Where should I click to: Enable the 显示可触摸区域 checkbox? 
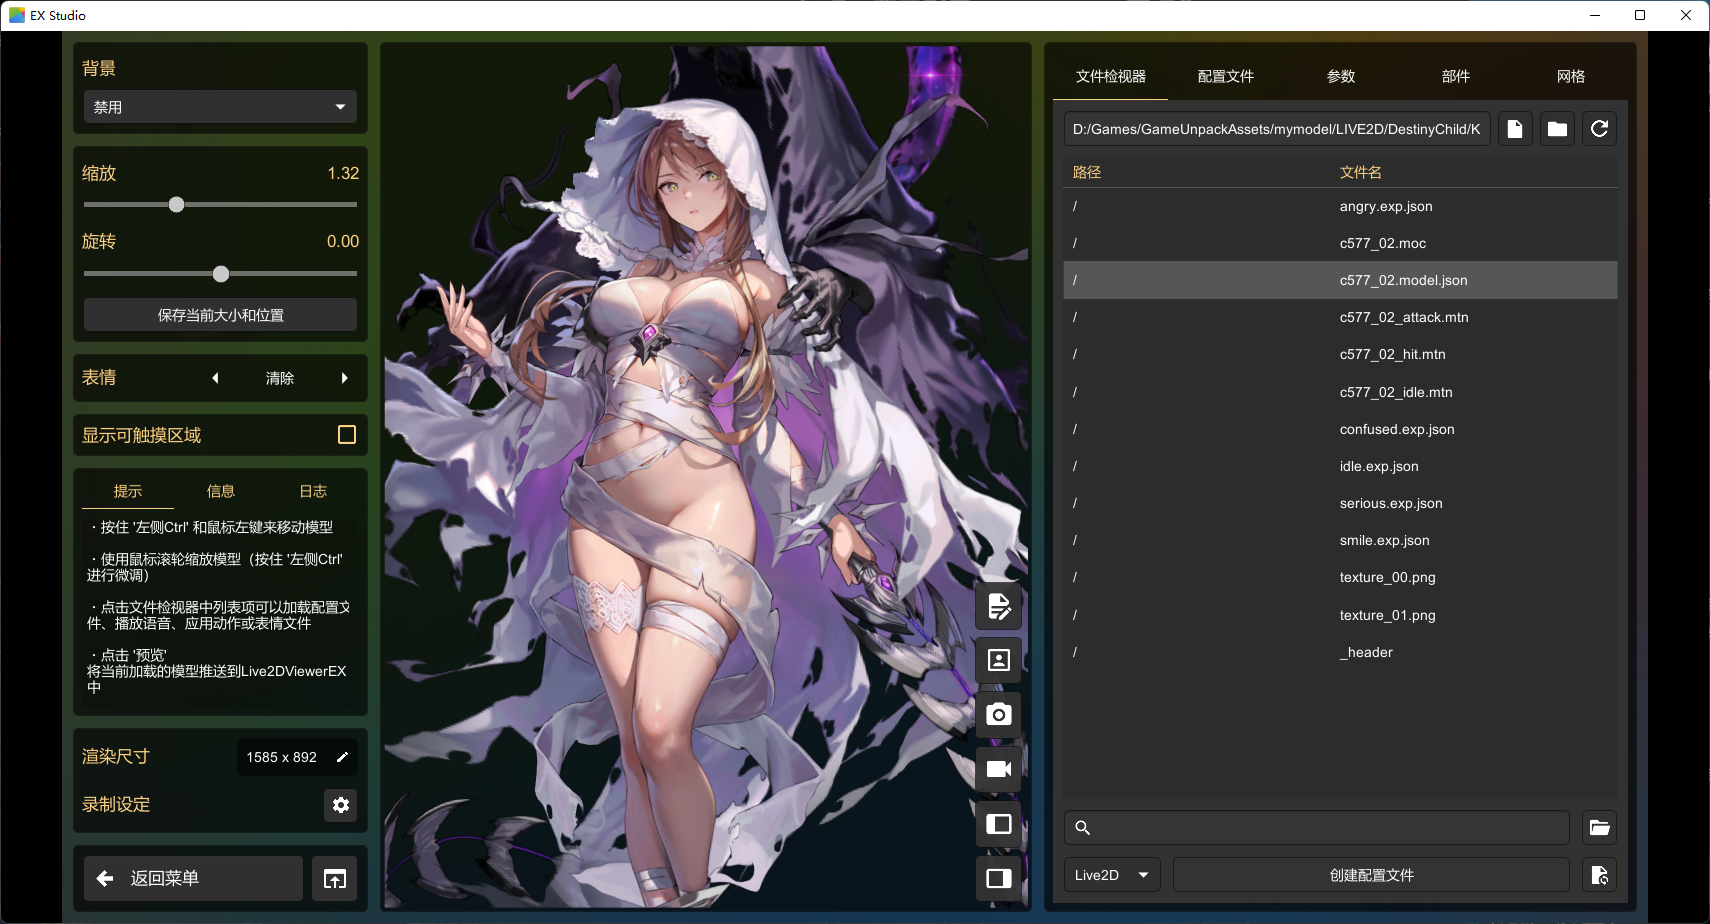347,435
